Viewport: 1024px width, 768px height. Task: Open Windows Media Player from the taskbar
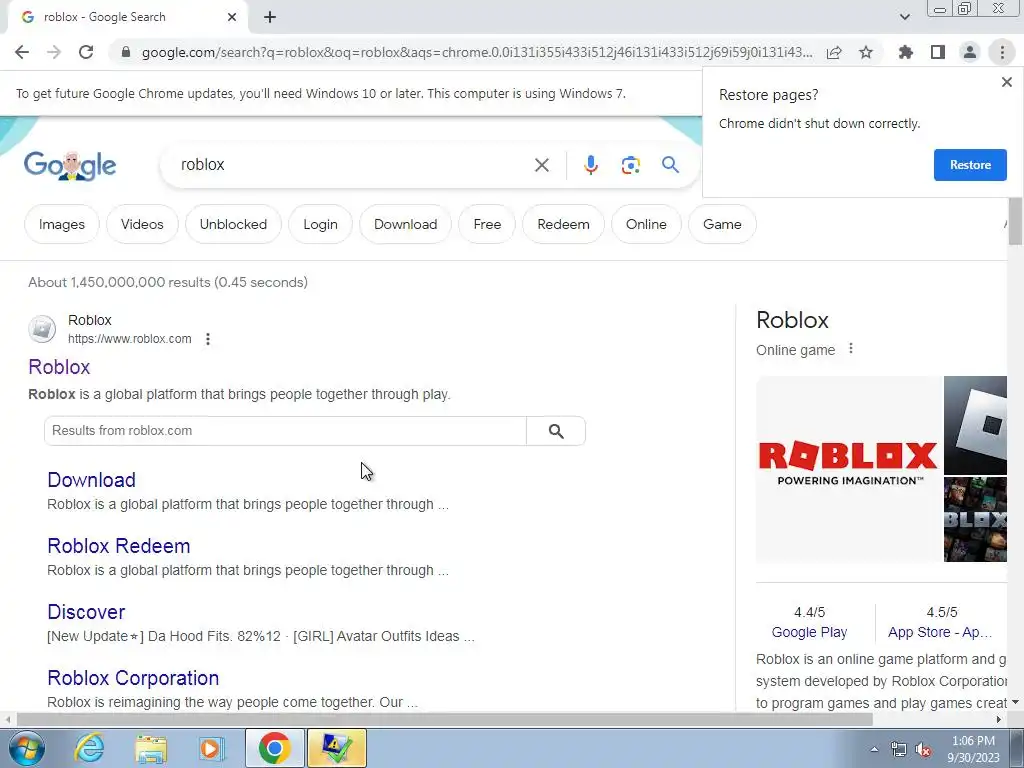[x=211, y=748]
